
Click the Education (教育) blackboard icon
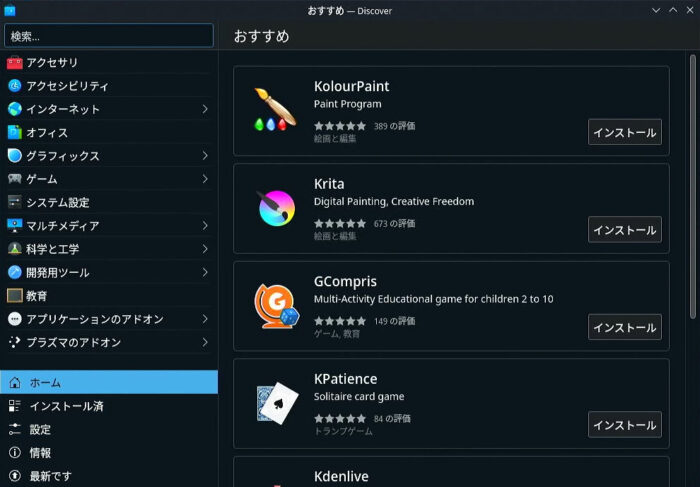coord(14,296)
